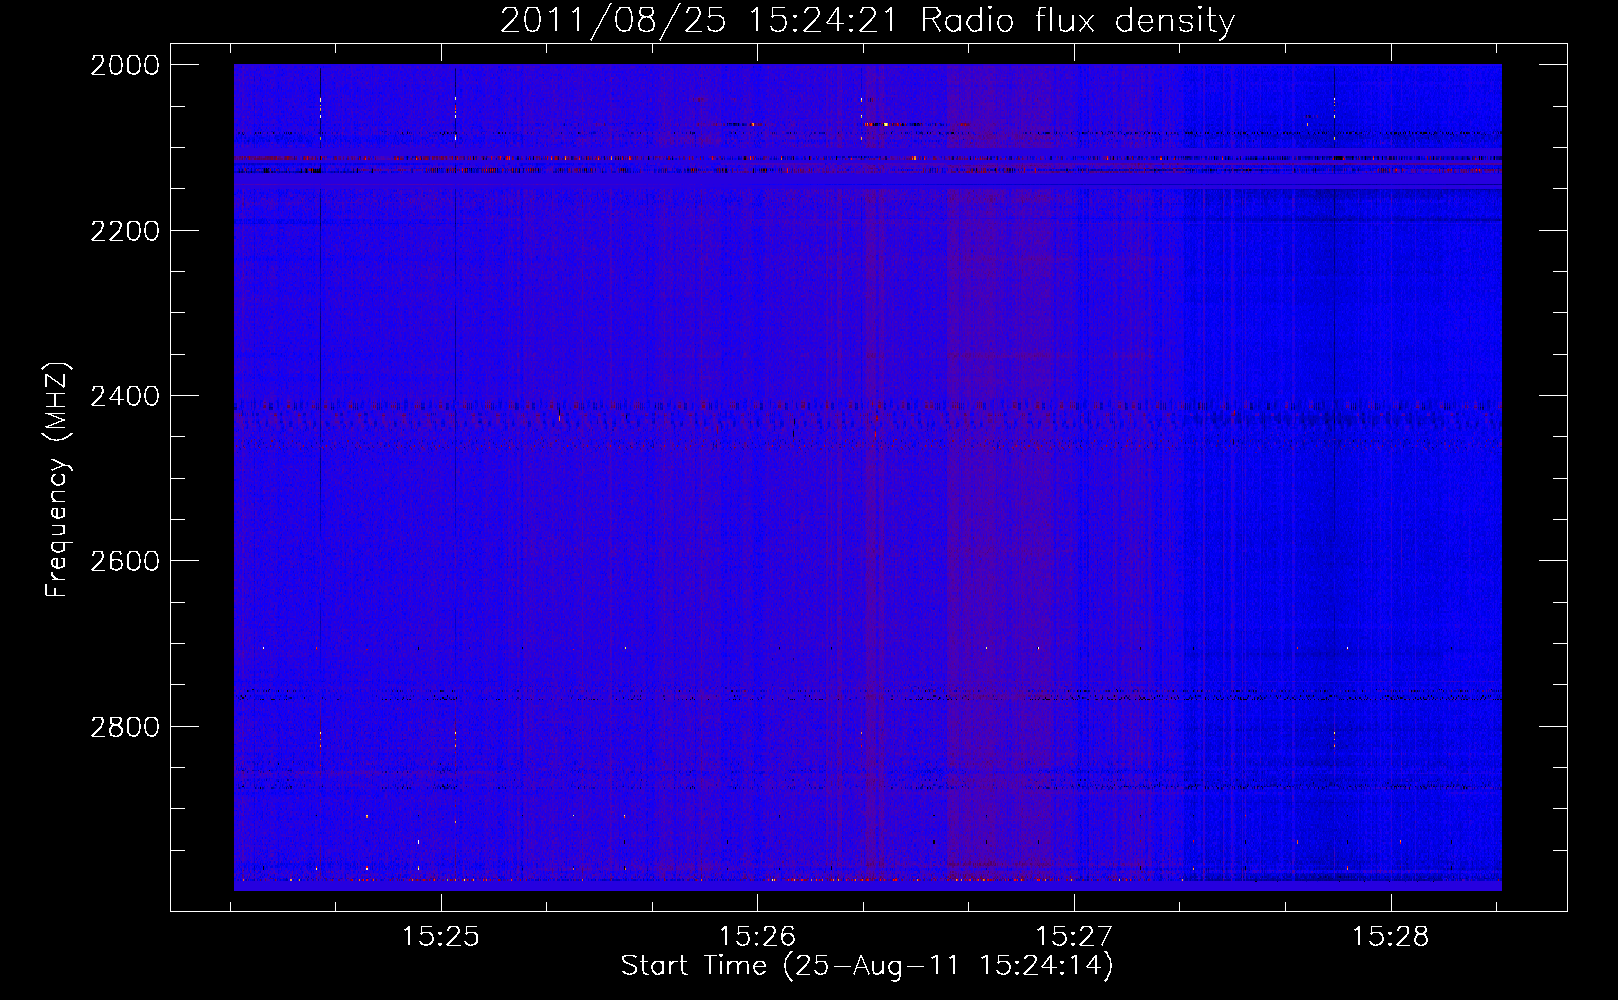
Task: Select the "Frequency (MHZ)" y-axis label
Action: tap(57, 479)
